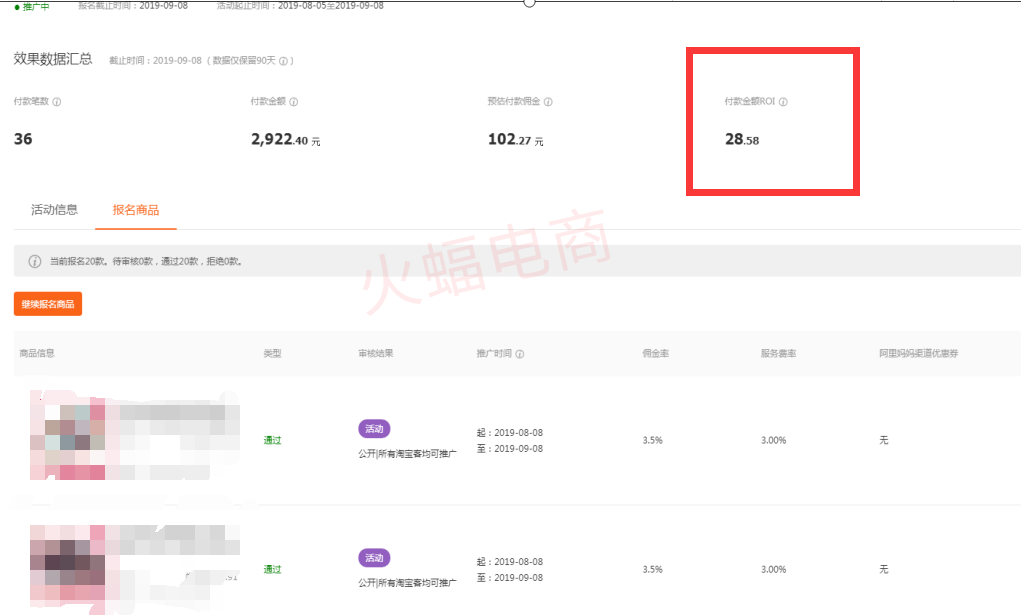Switch to the 活动信息 tab

coord(54,210)
